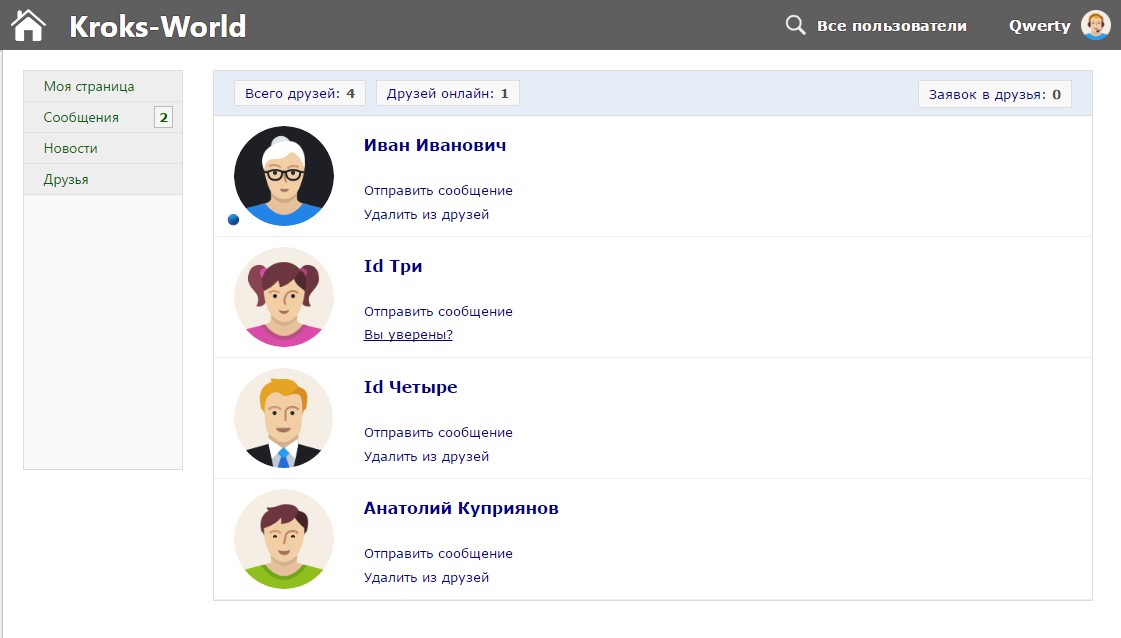The image size is (1121, 638).
Task: Show Друзей онлайн: 1 tab
Action: (448, 94)
